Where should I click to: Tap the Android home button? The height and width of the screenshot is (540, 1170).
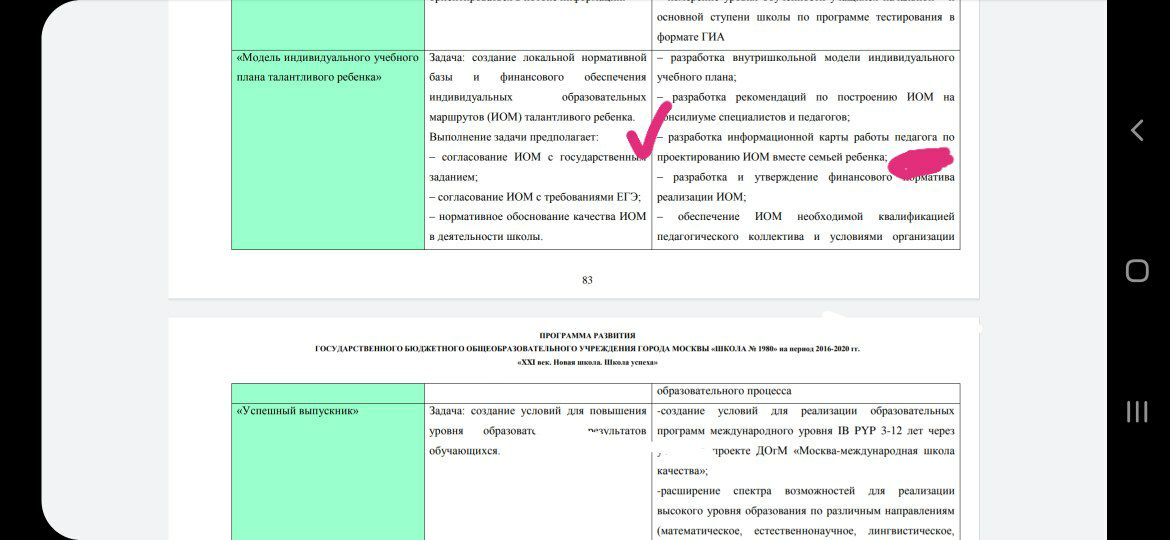point(1136,270)
